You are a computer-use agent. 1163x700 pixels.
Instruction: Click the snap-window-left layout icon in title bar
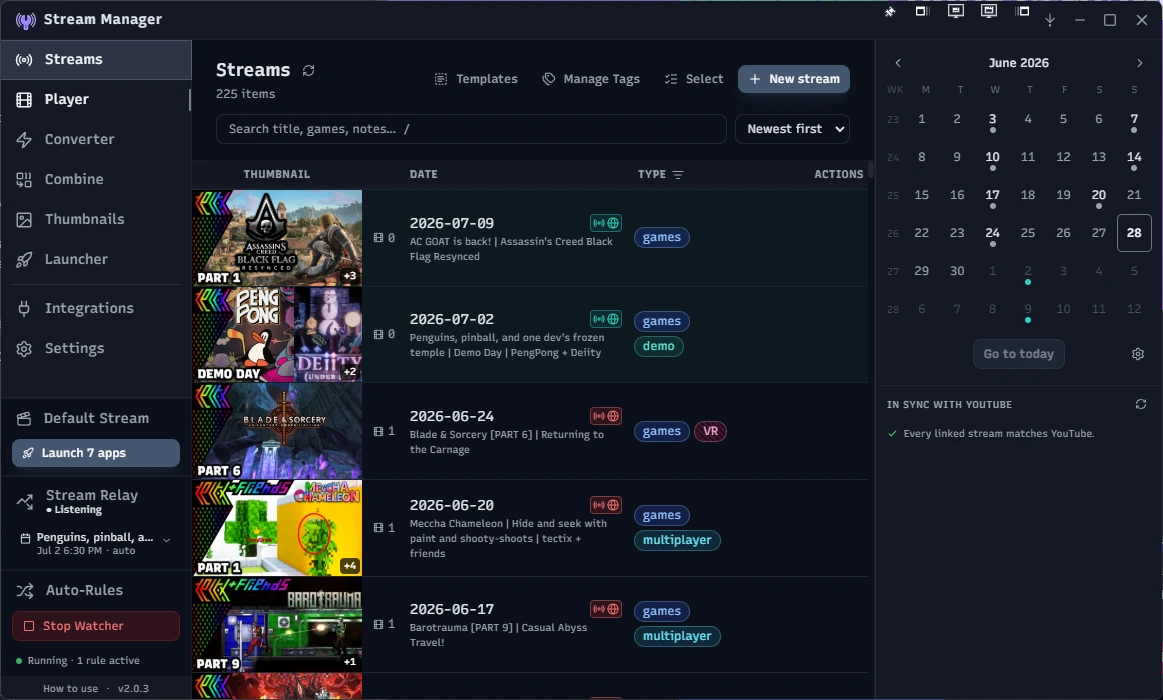(x=922, y=11)
